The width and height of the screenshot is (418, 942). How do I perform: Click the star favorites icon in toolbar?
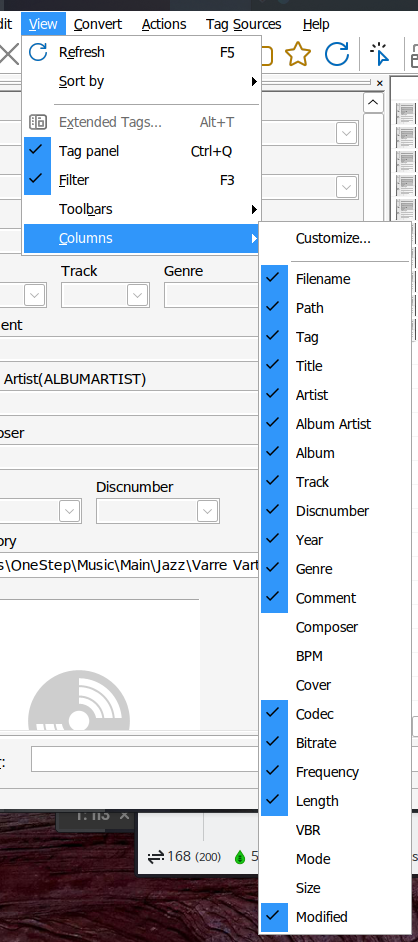click(x=298, y=55)
